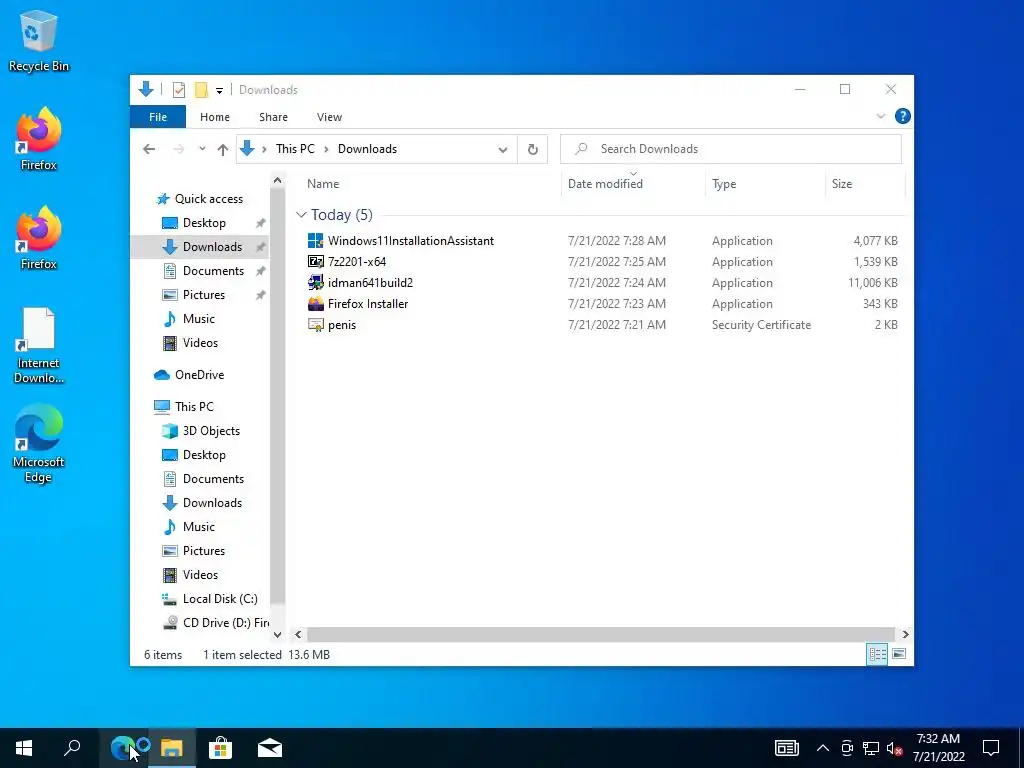Click This PC in the address bar
The image size is (1024, 768).
tap(295, 149)
